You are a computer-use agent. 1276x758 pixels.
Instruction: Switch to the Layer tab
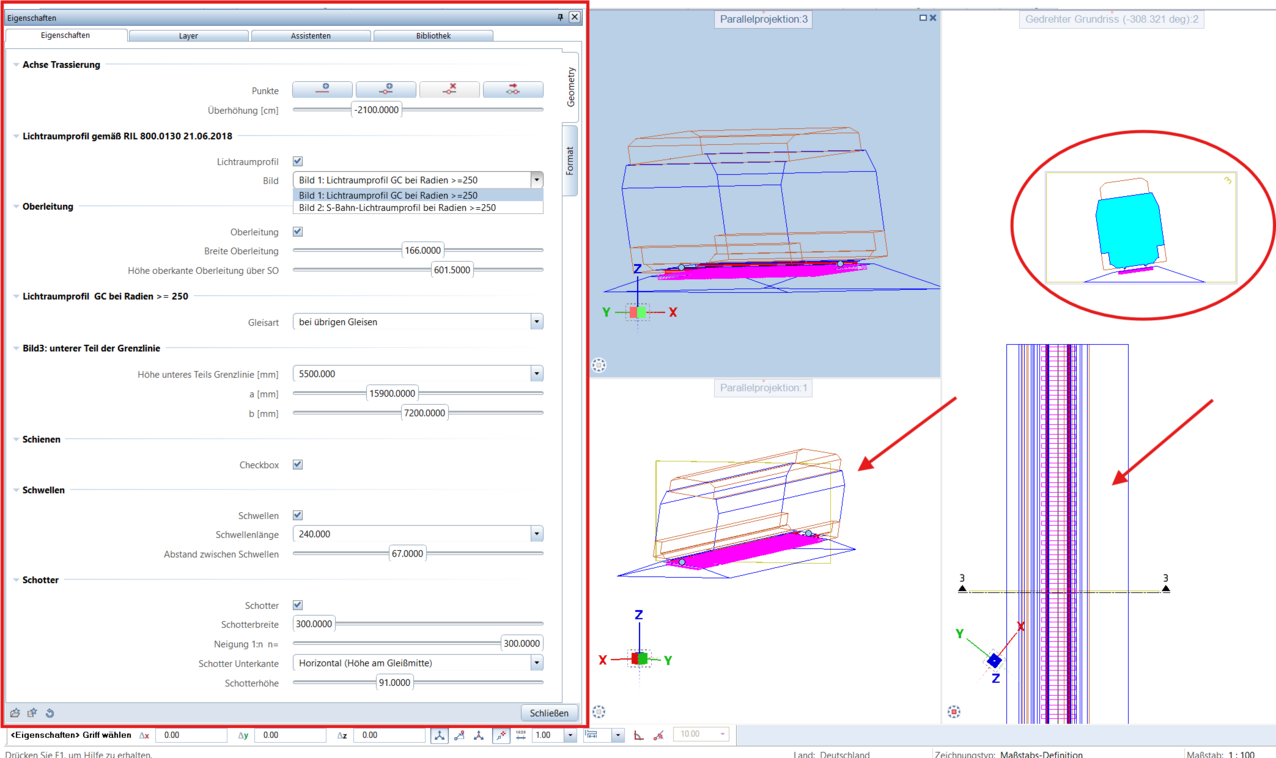tap(188, 36)
